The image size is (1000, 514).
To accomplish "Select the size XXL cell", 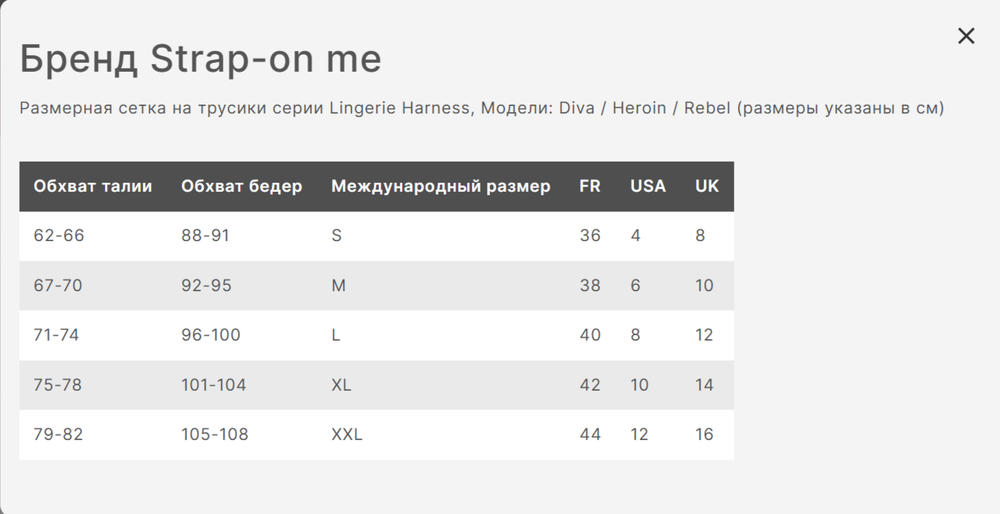I will click(347, 434).
